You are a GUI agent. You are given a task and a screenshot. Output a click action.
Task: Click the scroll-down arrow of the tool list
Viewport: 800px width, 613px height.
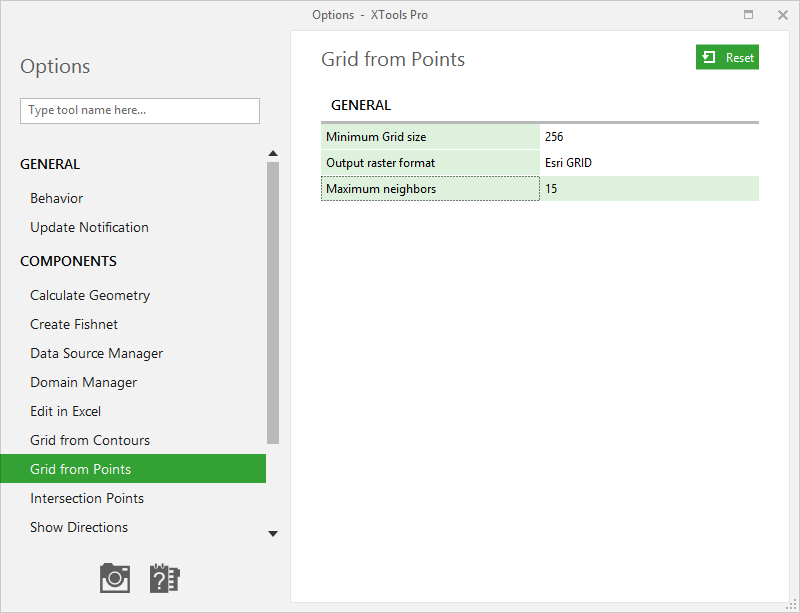[273, 534]
